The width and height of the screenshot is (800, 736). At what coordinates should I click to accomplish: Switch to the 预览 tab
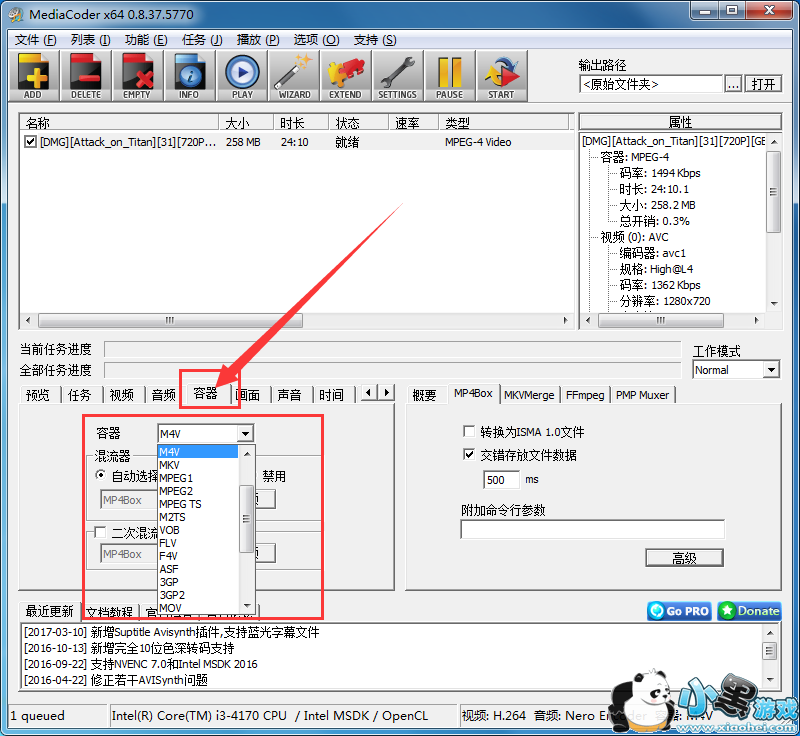point(38,395)
